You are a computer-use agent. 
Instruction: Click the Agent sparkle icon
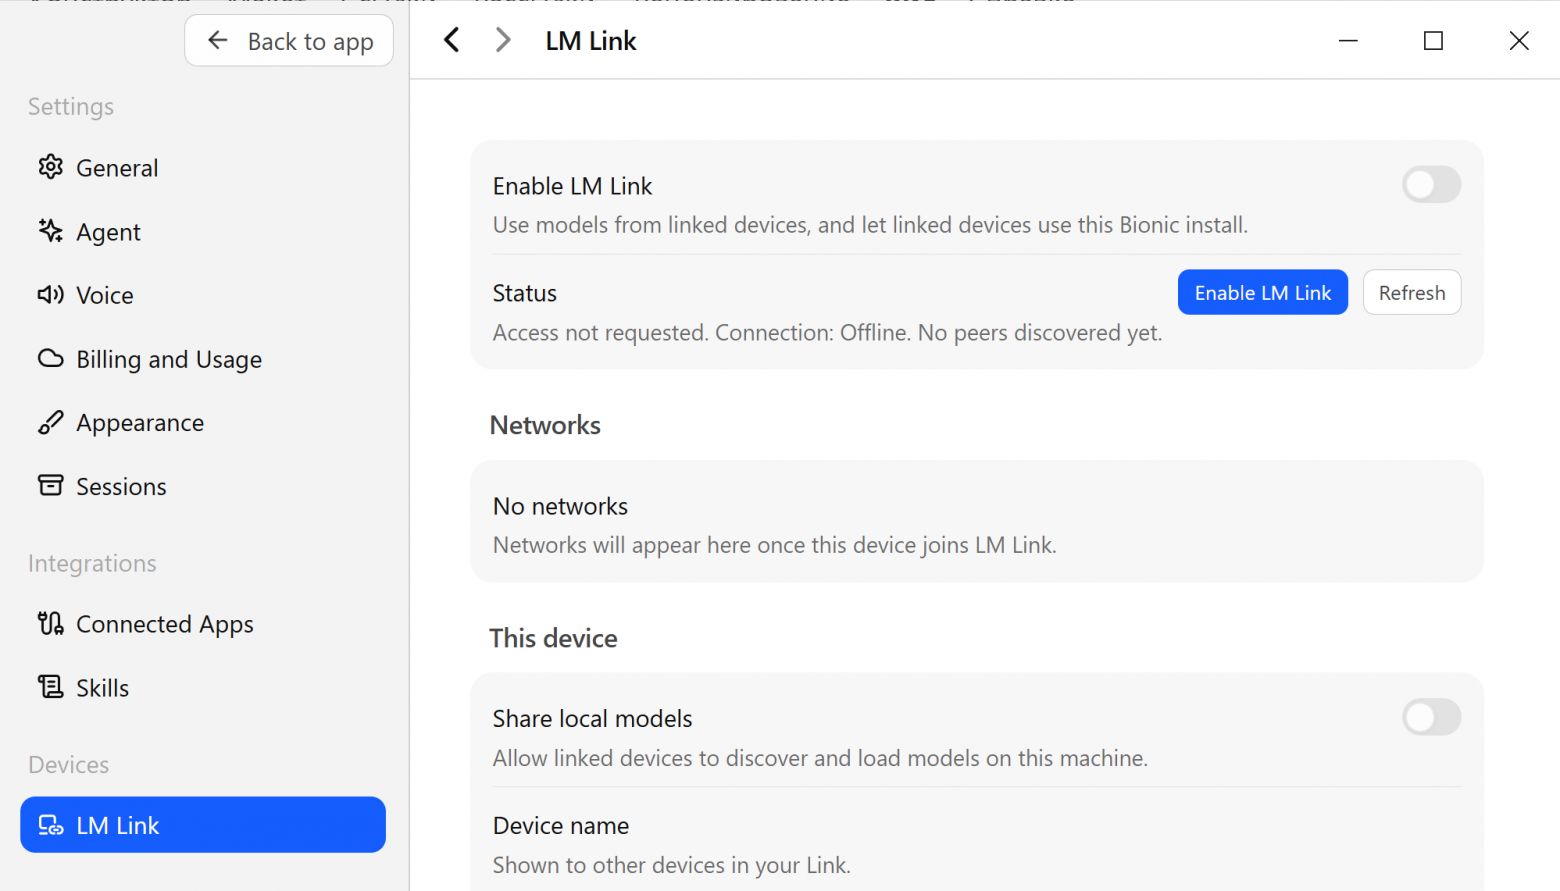tap(50, 231)
